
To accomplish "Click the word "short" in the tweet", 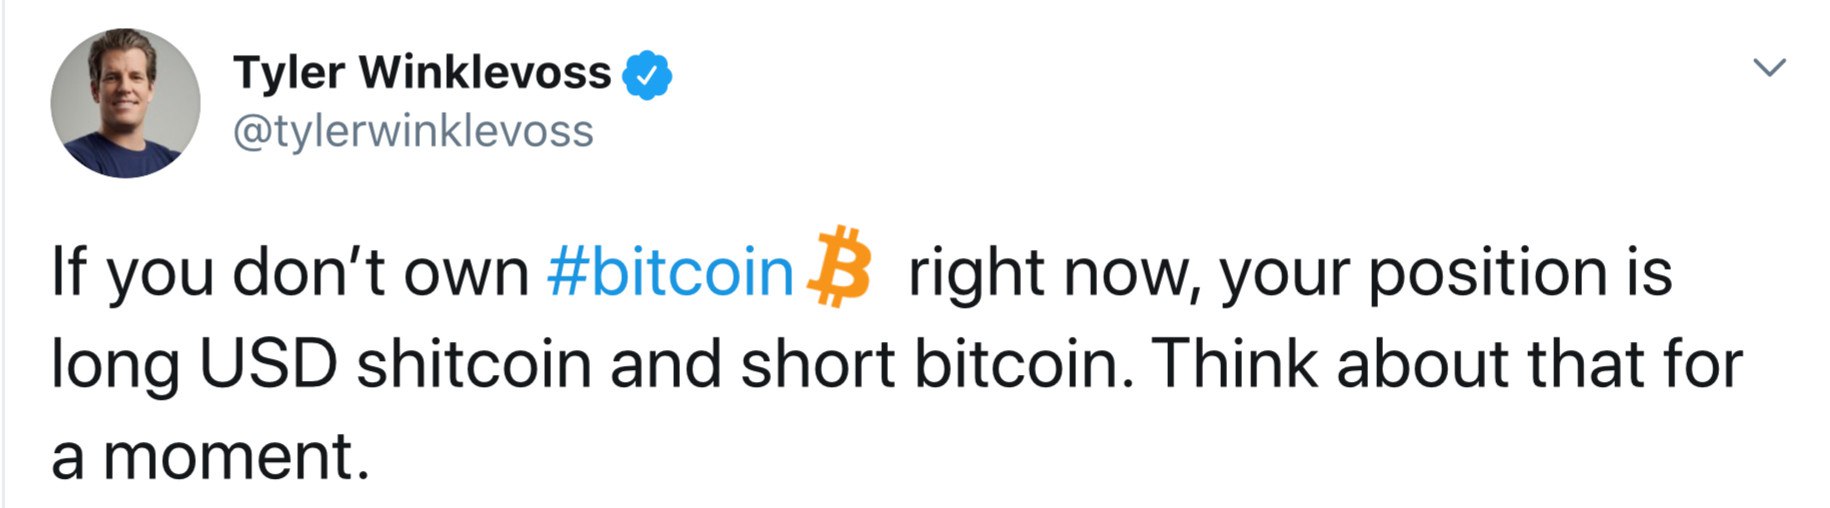I will pos(817,364).
